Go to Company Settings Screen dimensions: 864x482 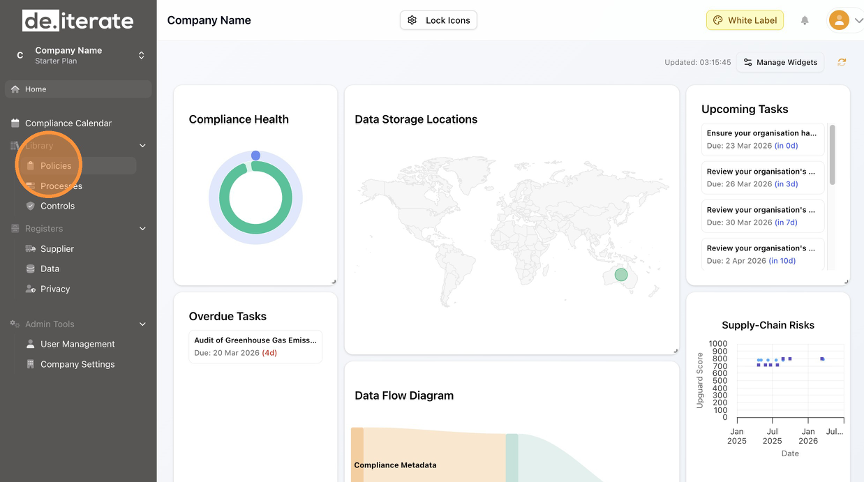(77, 364)
